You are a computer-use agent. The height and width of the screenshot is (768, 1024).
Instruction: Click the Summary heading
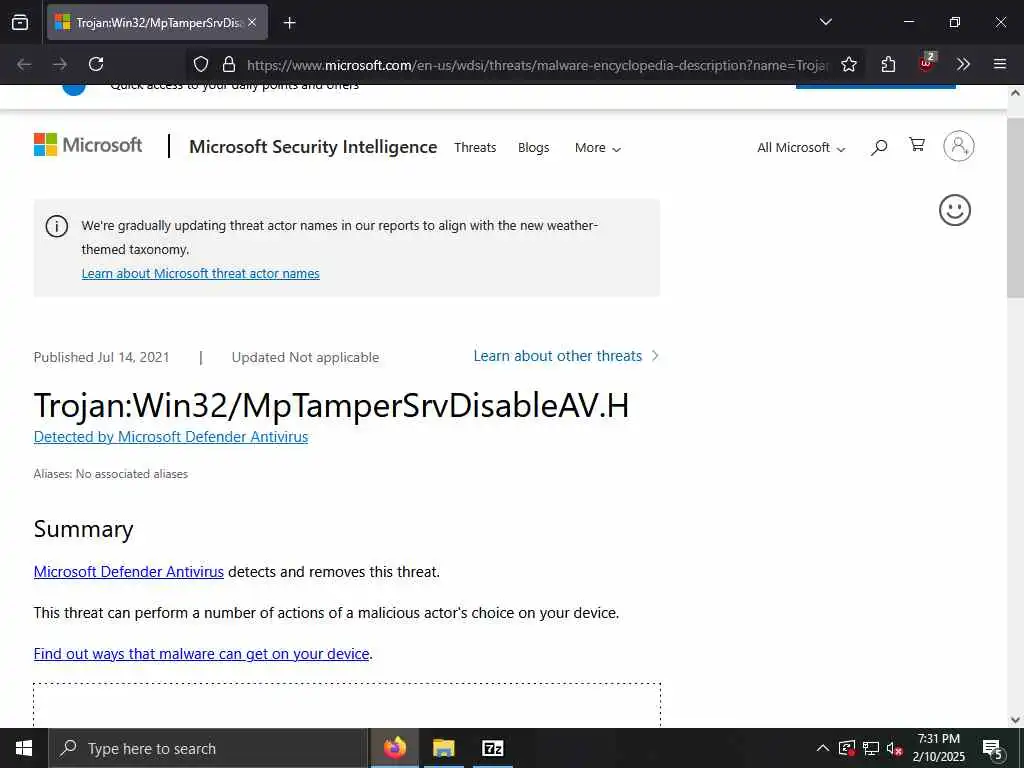tap(84, 529)
